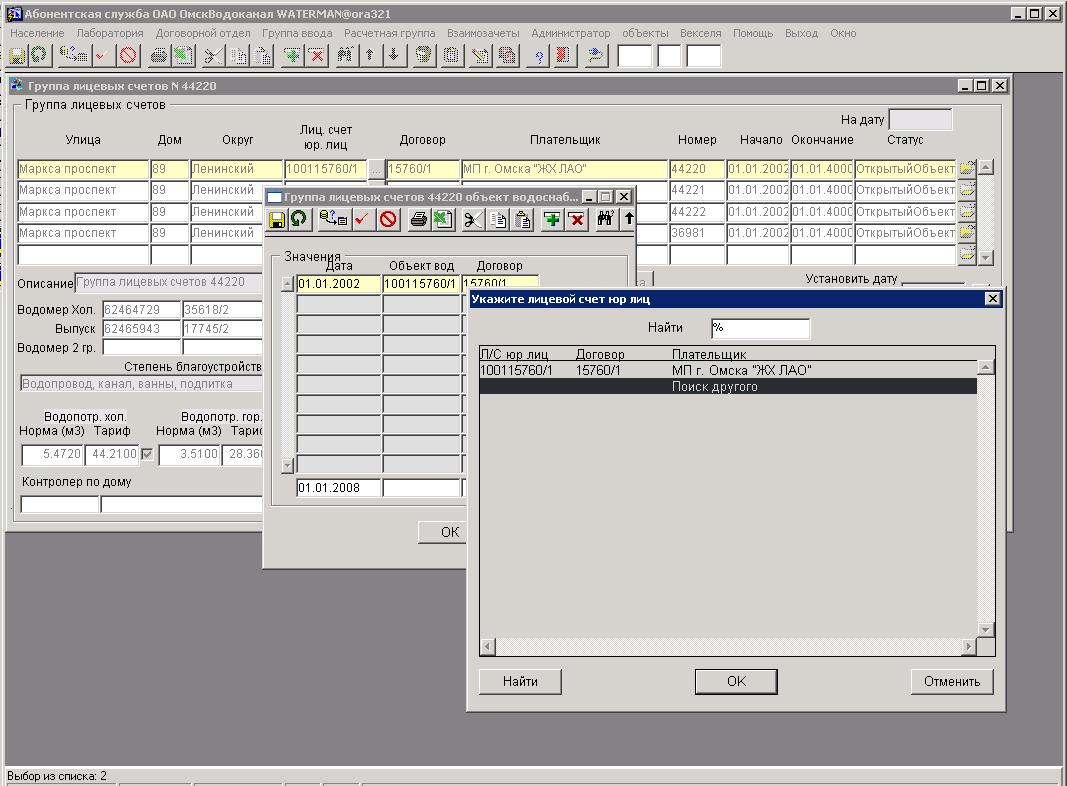The height and width of the screenshot is (786, 1067).
Task: Click the scissors cut icon in the inner window toolbar
Action: click(473, 219)
